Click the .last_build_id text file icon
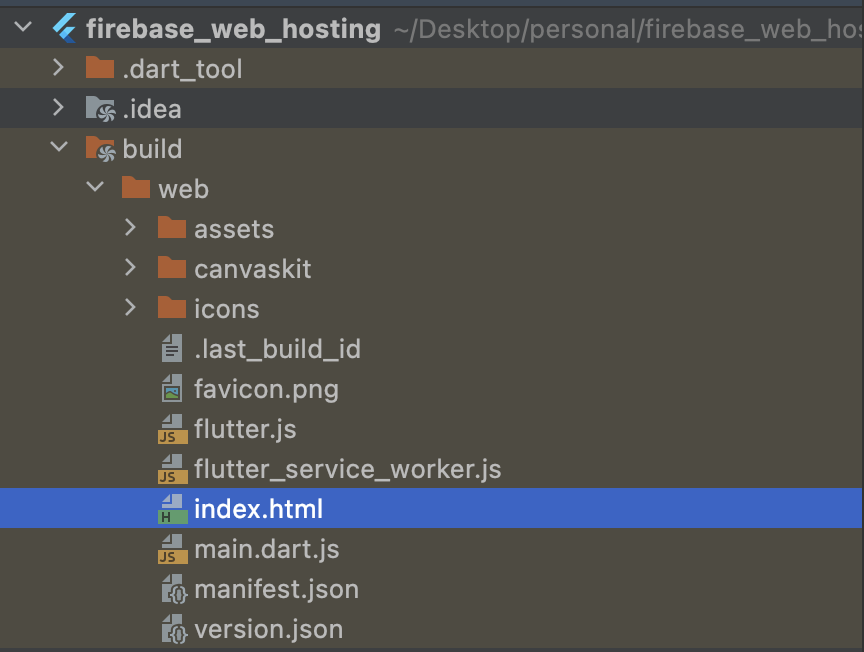Image resolution: width=864 pixels, height=652 pixels. [172, 348]
